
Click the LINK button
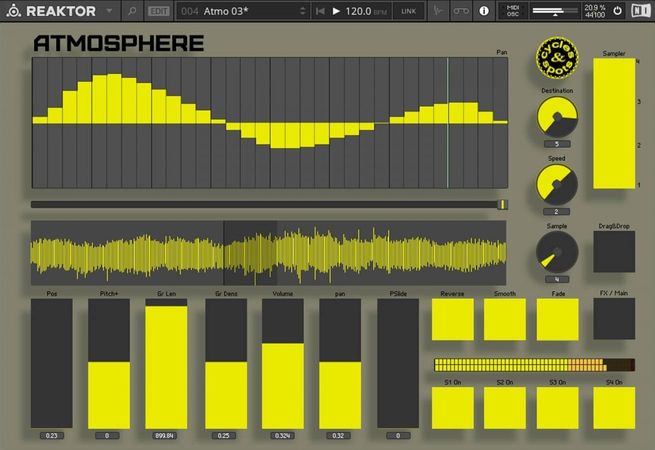(x=408, y=11)
